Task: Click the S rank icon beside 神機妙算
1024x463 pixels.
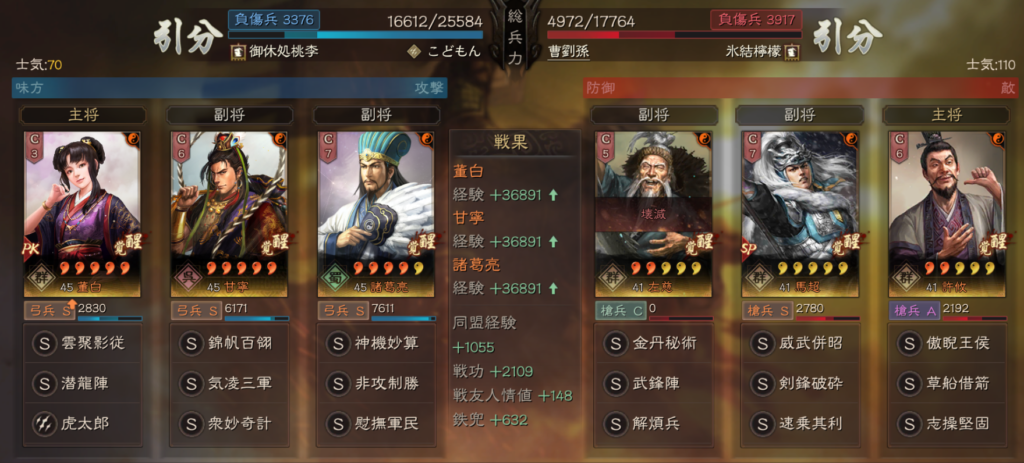Action: pos(338,343)
